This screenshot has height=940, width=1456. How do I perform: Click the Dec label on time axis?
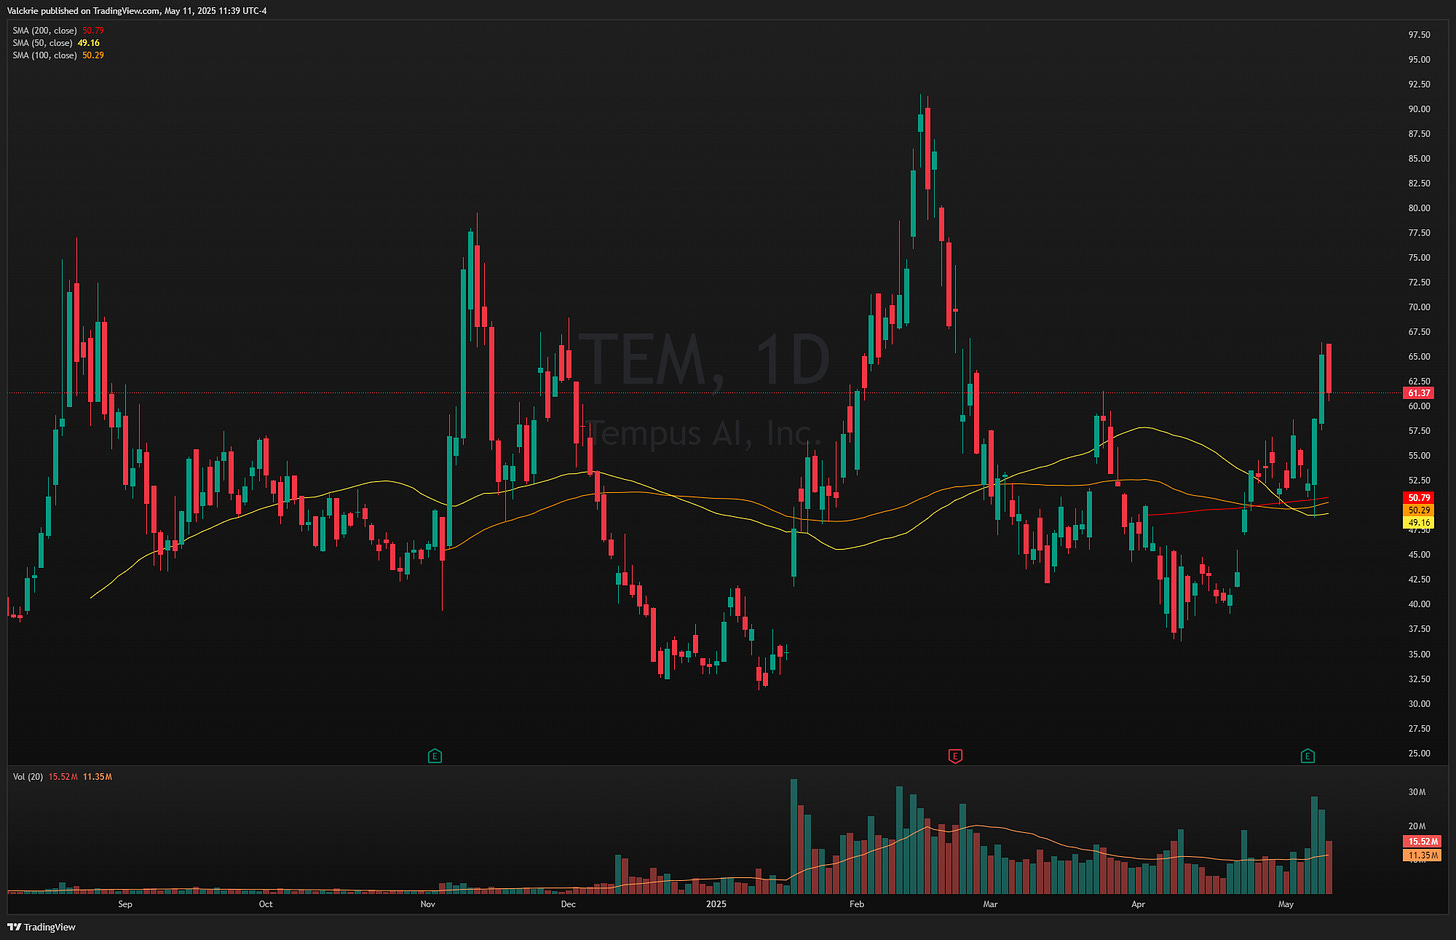click(x=568, y=904)
